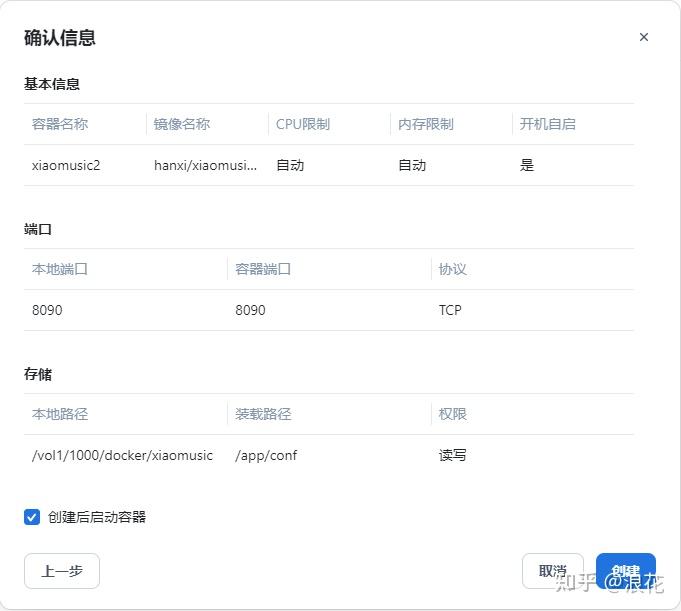Click the 镜像名称 column header
Image resolution: width=681 pixels, height=611 pixels.
point(182,124)
